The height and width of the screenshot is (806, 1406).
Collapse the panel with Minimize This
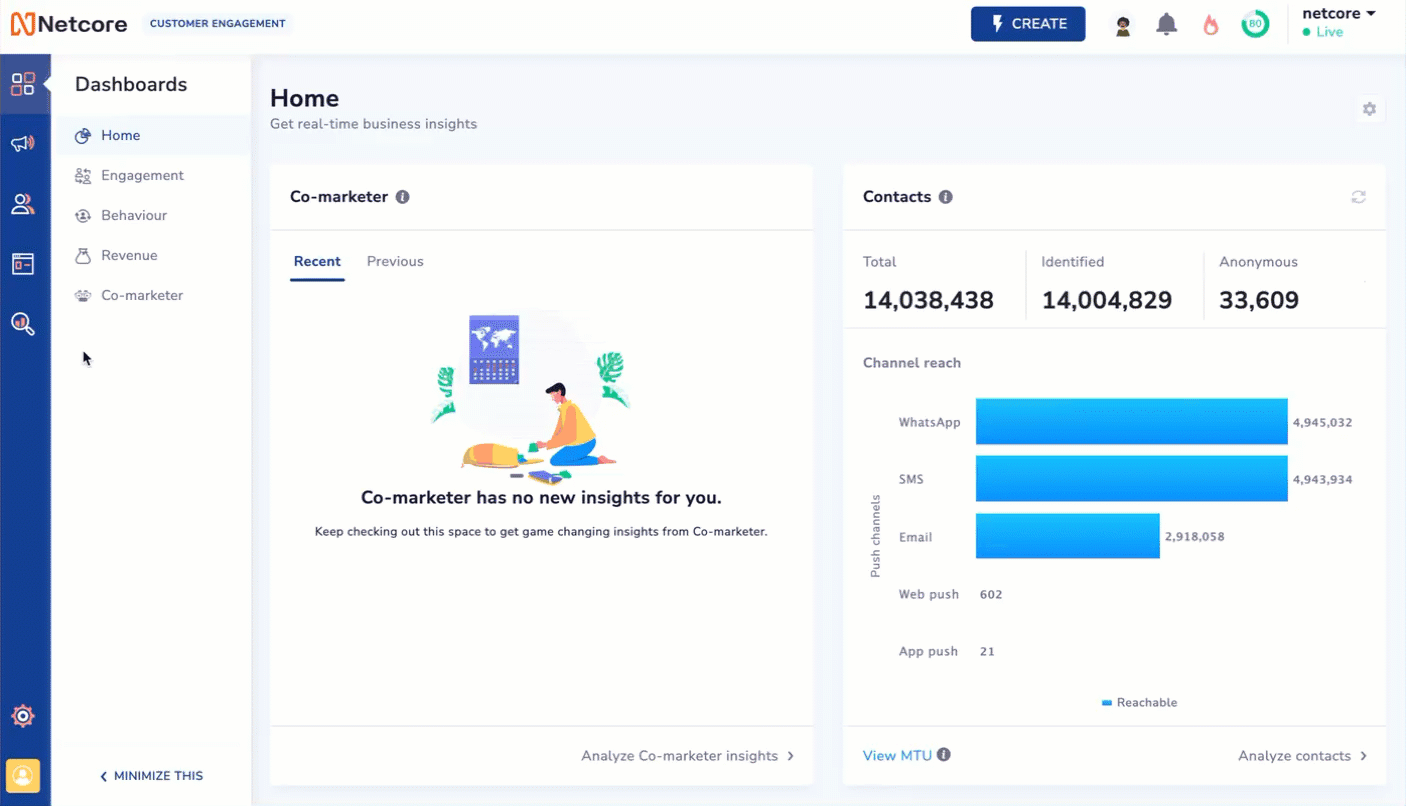[x=151, y=776]
